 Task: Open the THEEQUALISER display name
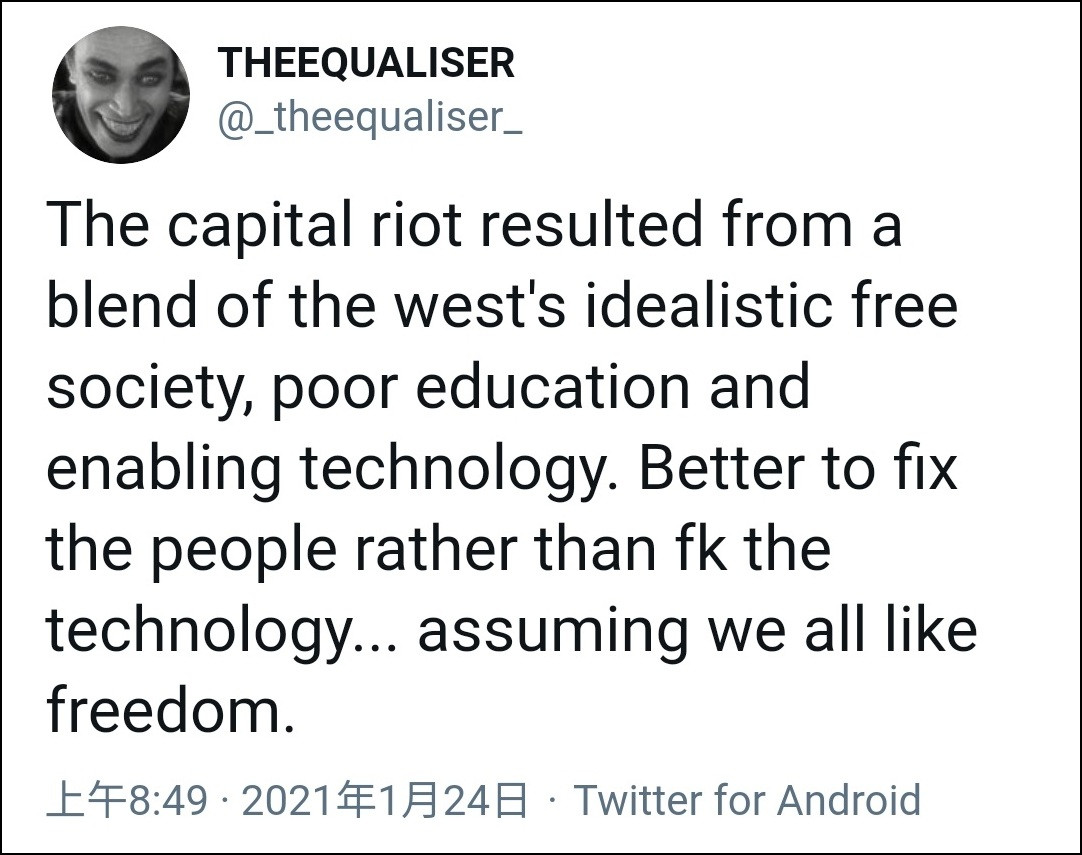[367, 64]
